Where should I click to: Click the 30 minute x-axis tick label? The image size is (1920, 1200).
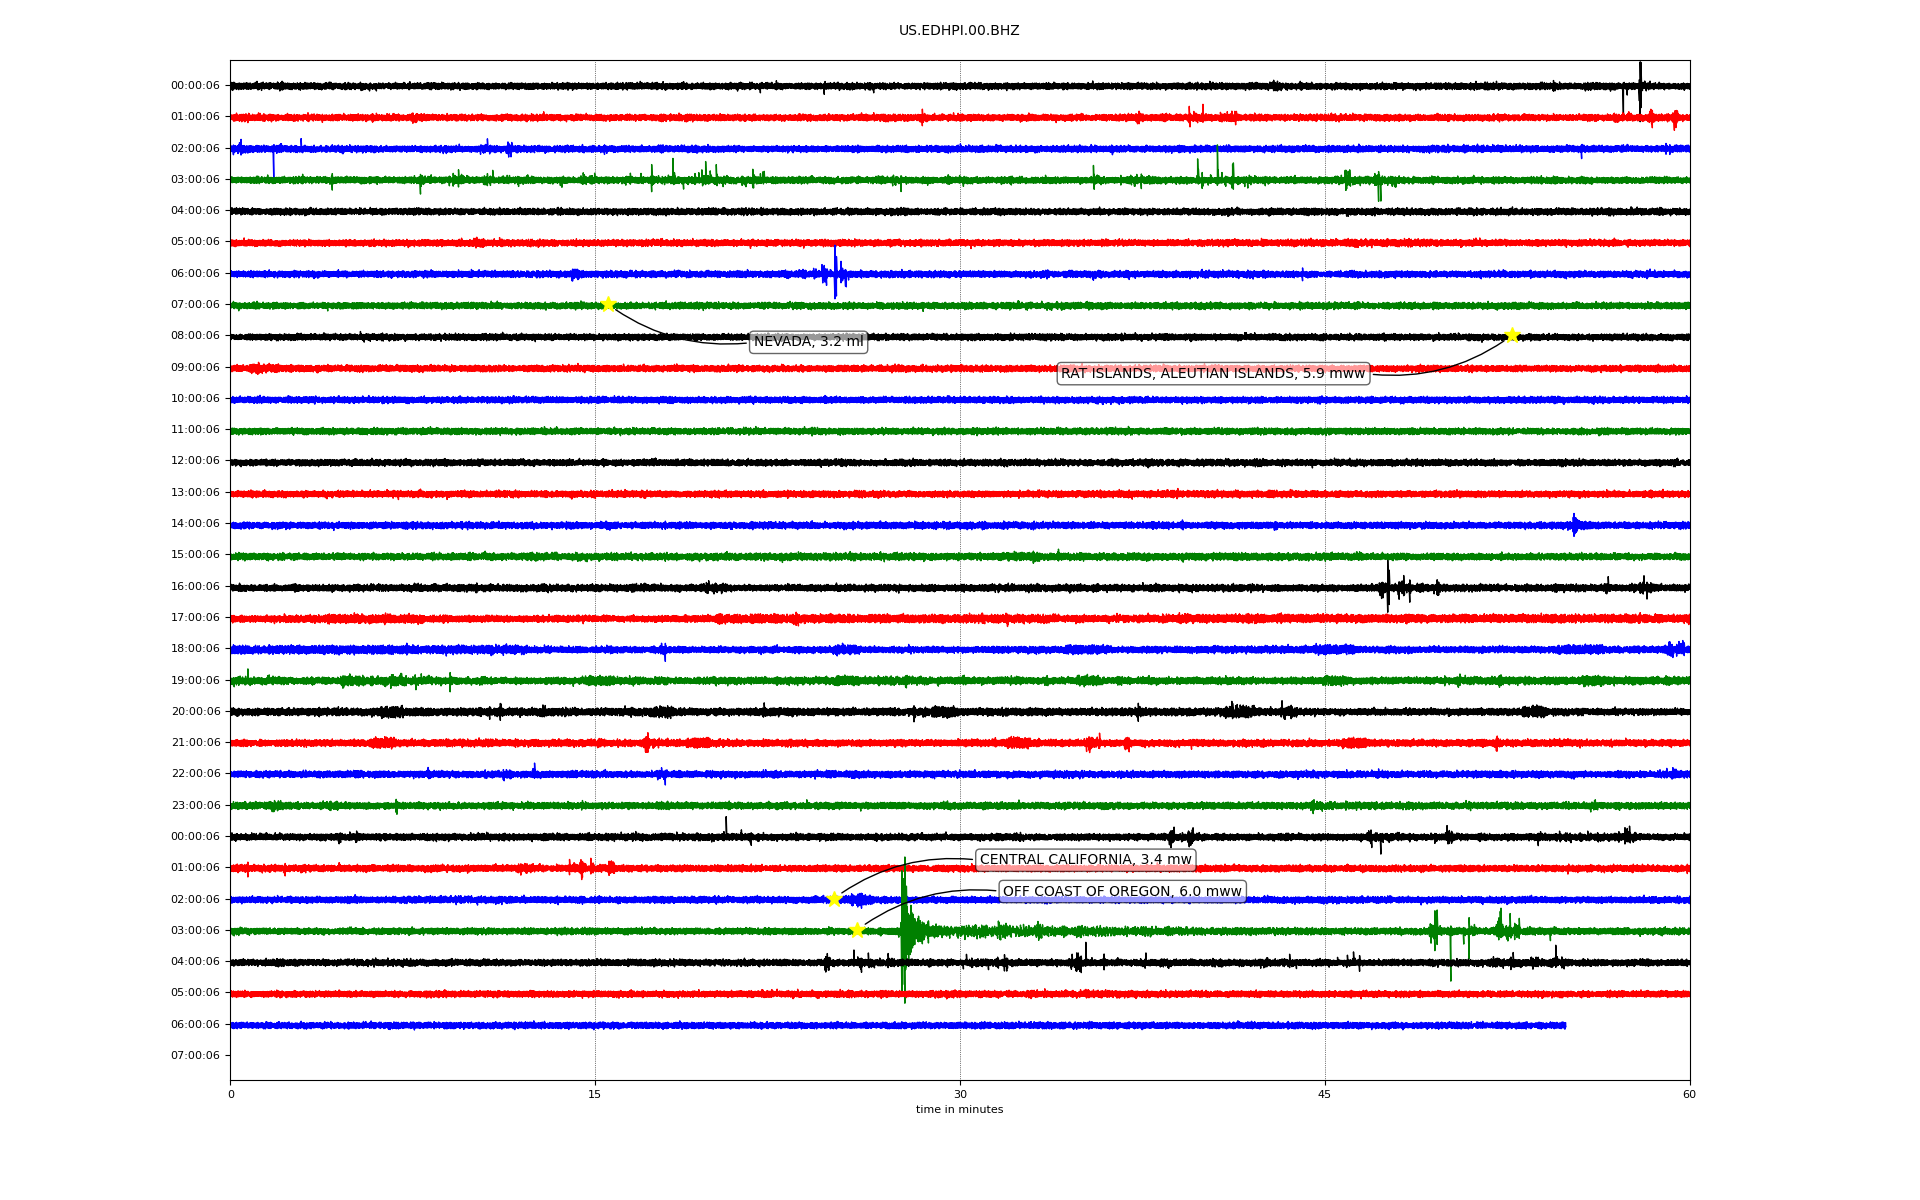(960, 1094)
